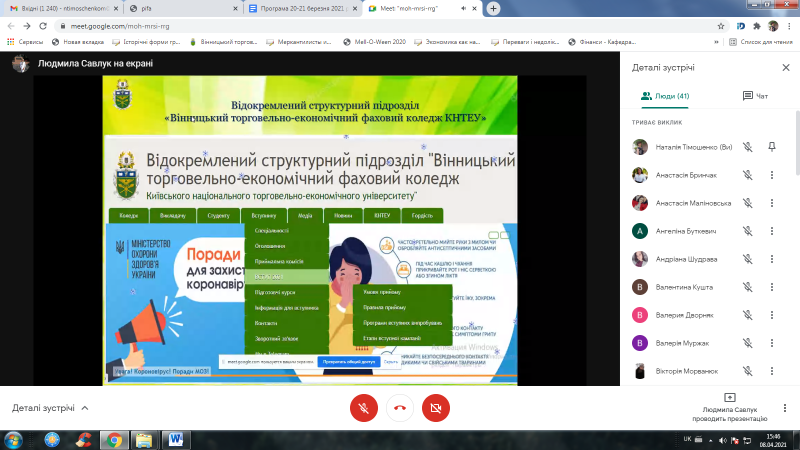Mute audio on the Meet browser tab
The image size is (800, 450).
click(463, 9)
